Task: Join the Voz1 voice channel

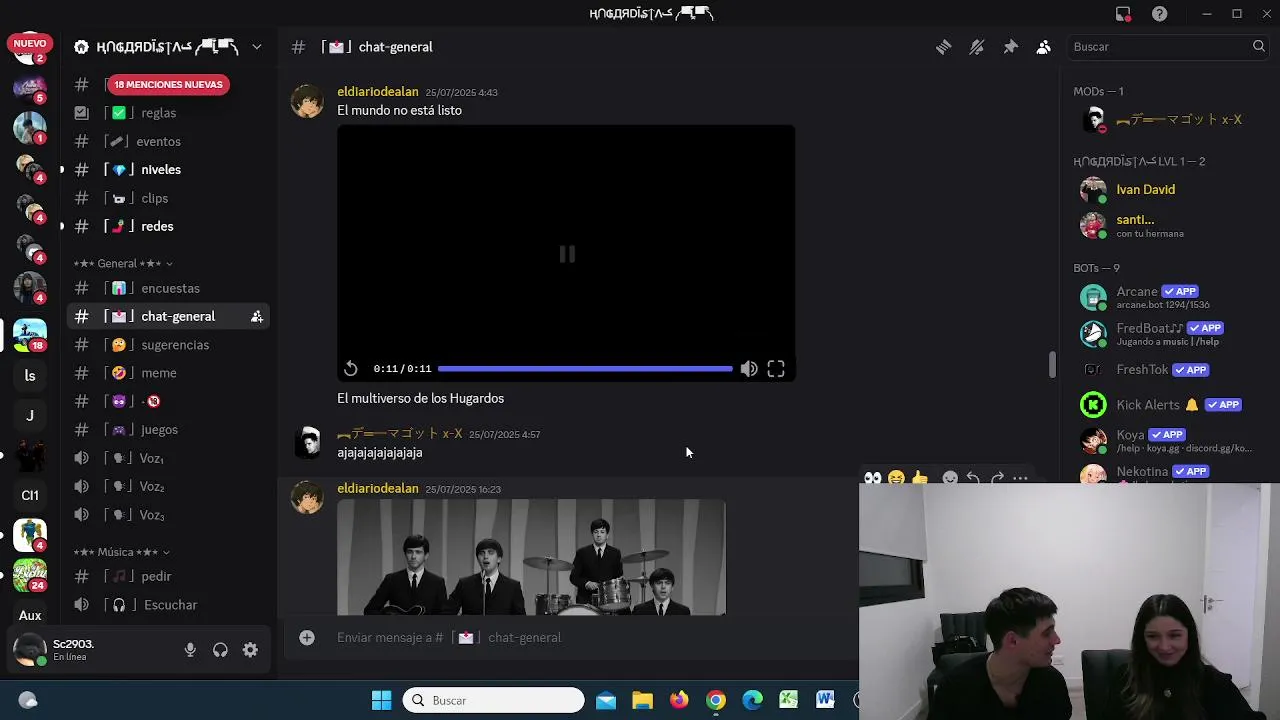Action: [168, 458]
